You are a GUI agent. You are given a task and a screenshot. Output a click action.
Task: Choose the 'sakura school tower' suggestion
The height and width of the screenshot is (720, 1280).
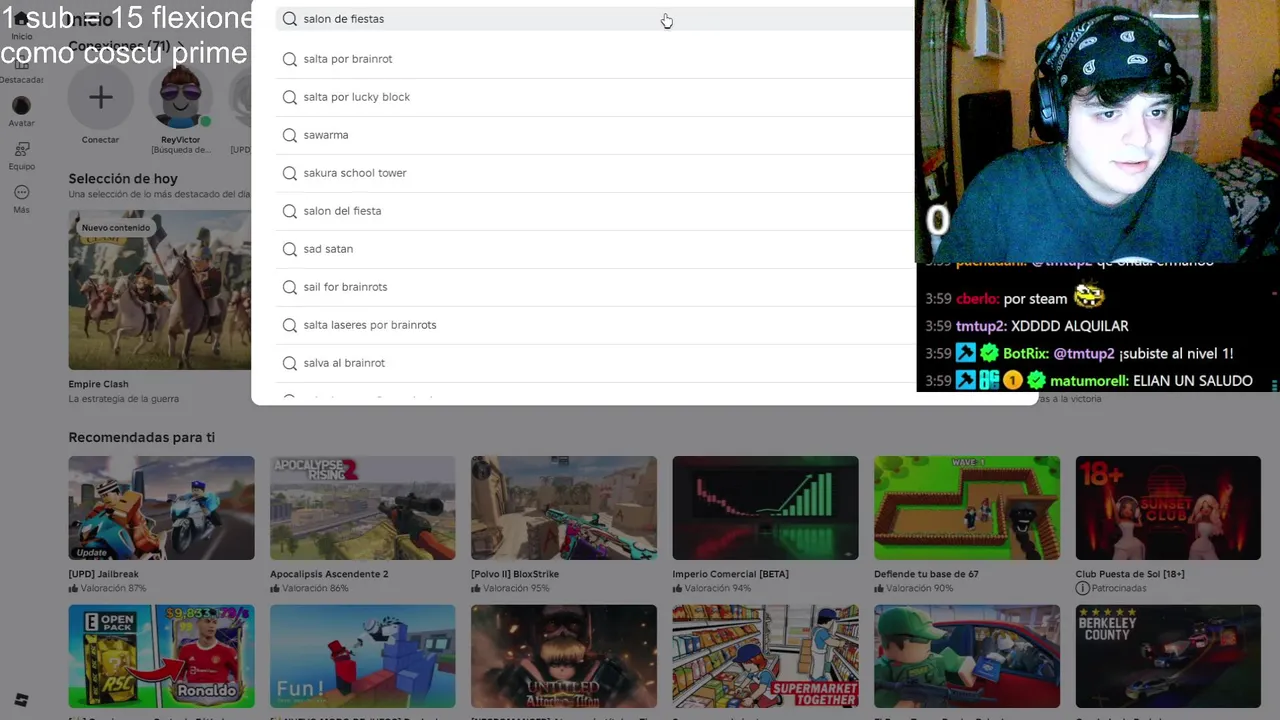pyautogui.click(x=595, y=173)
